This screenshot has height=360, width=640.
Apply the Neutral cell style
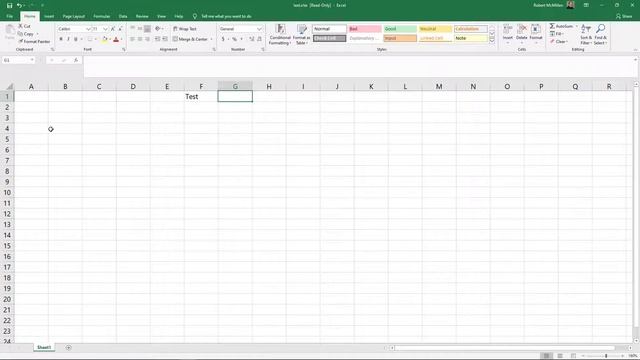(x=435, y=29)
